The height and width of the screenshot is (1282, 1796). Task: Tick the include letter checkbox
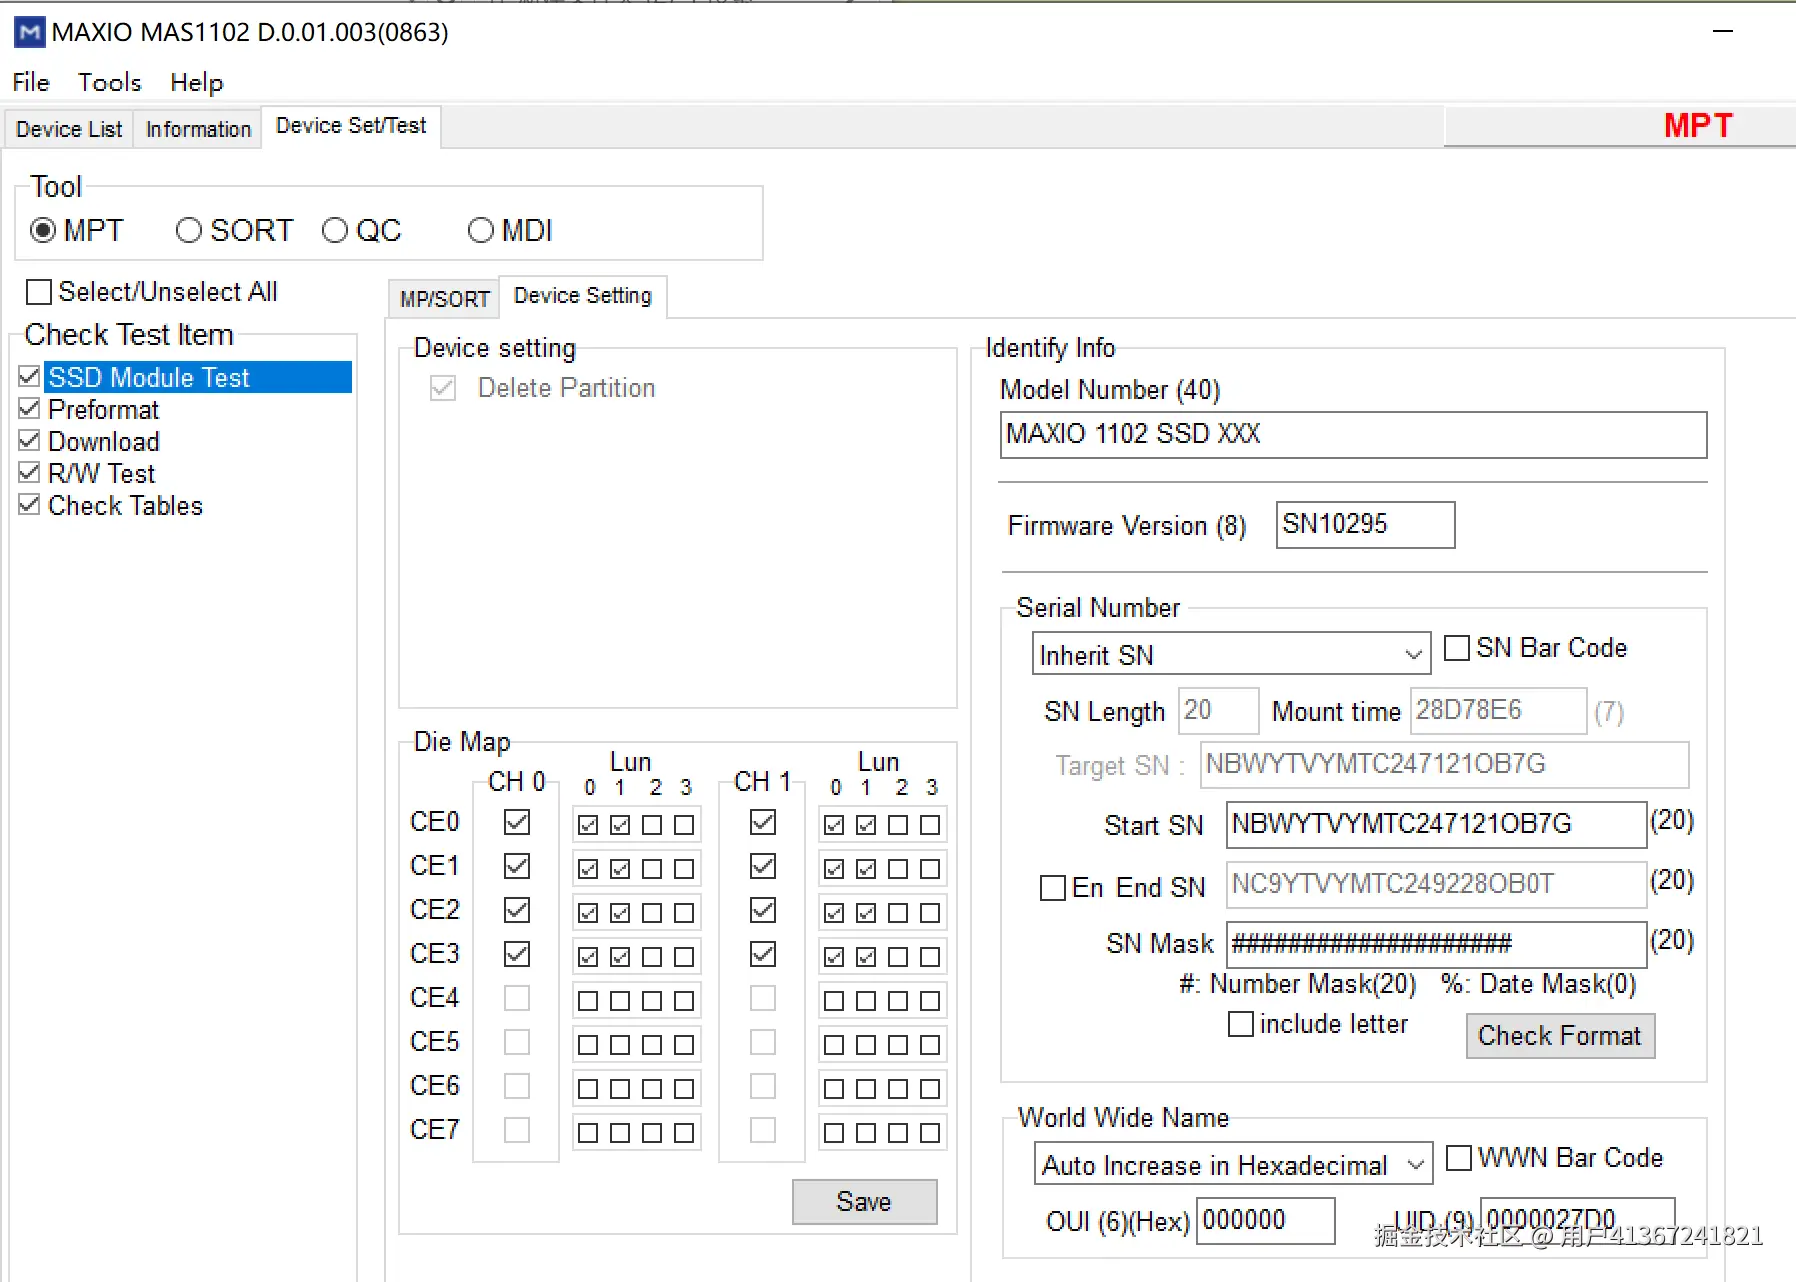(x=1241, y=1024)
